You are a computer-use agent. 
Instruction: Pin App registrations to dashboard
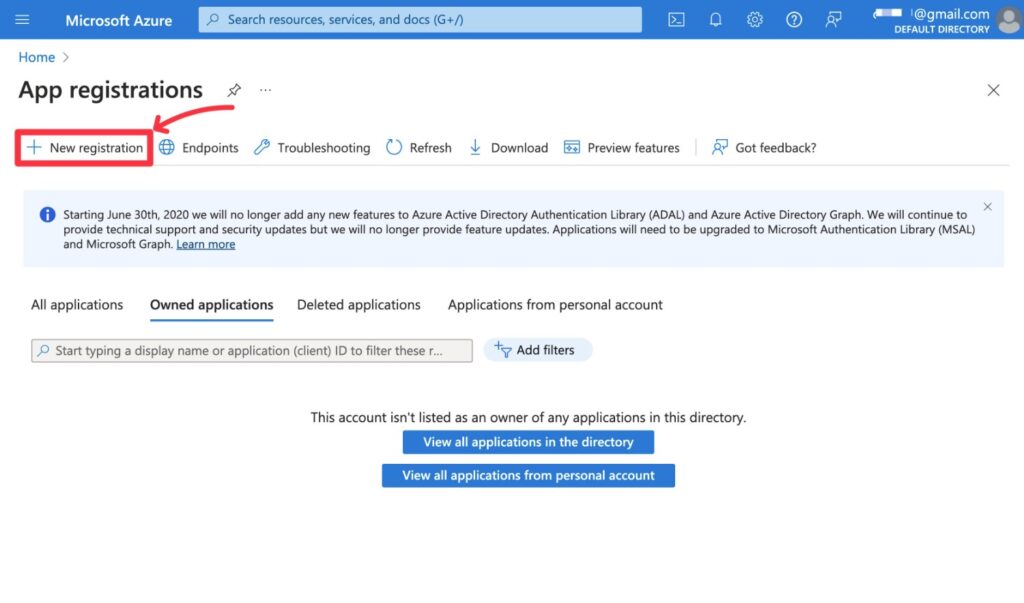tap(234, 90)
